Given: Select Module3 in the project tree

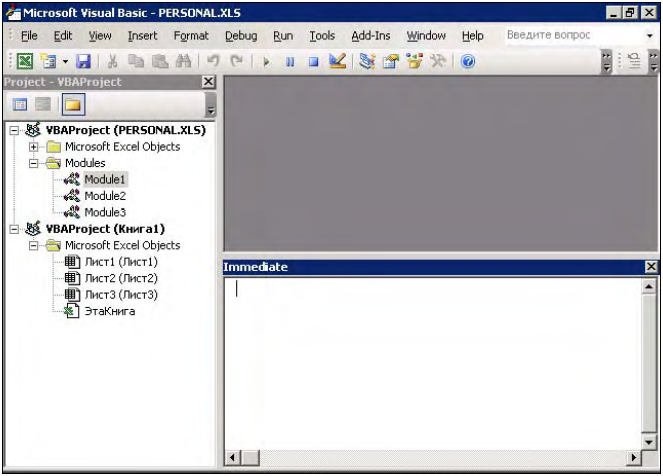Looking at the screenshot, I should coord(105,213).
